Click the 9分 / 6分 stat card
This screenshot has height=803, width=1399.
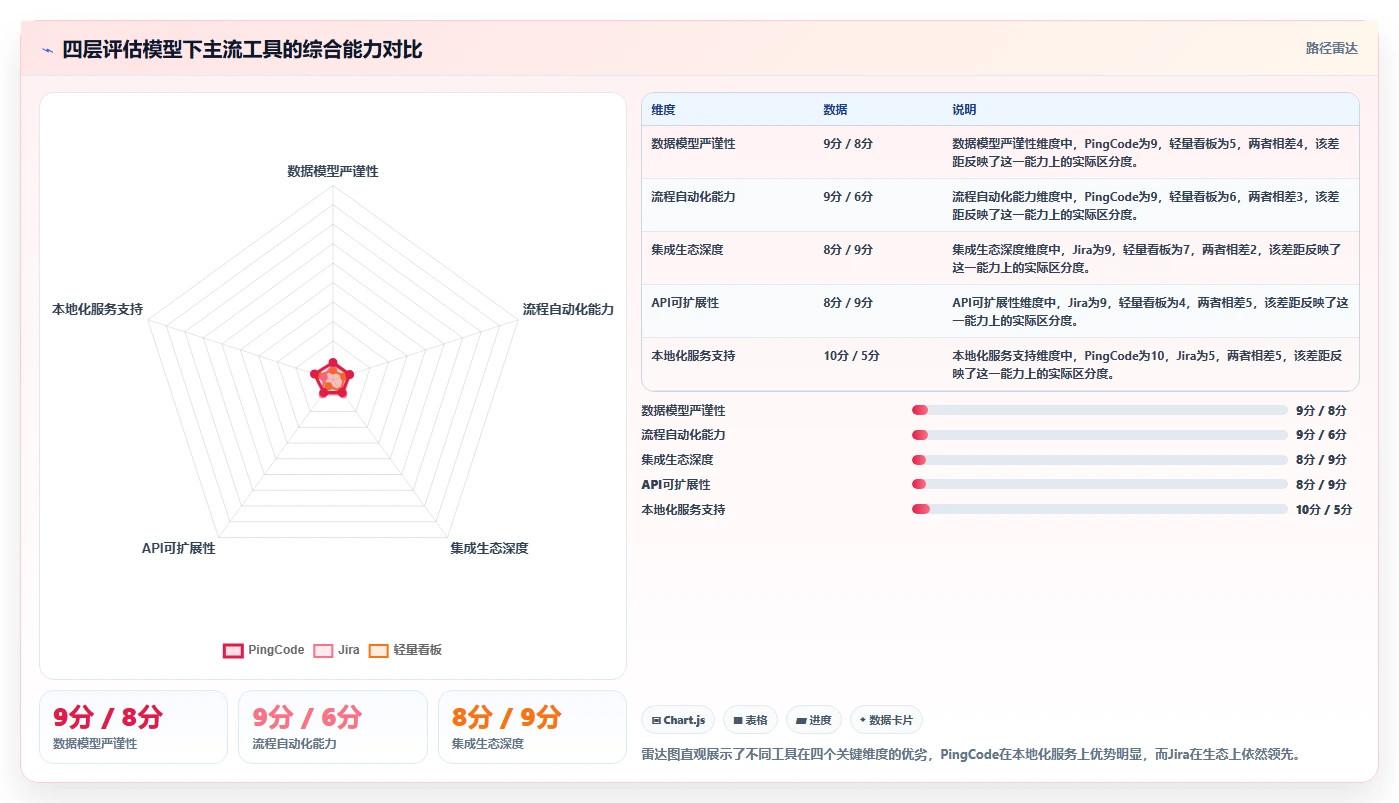(x=333, y=727)
